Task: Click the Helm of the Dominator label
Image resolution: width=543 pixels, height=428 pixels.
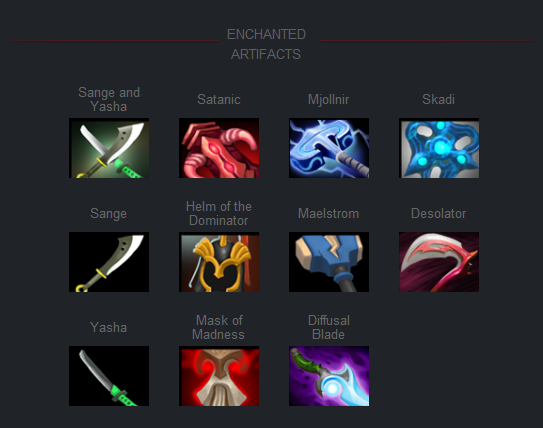Action: coord(219,213)
